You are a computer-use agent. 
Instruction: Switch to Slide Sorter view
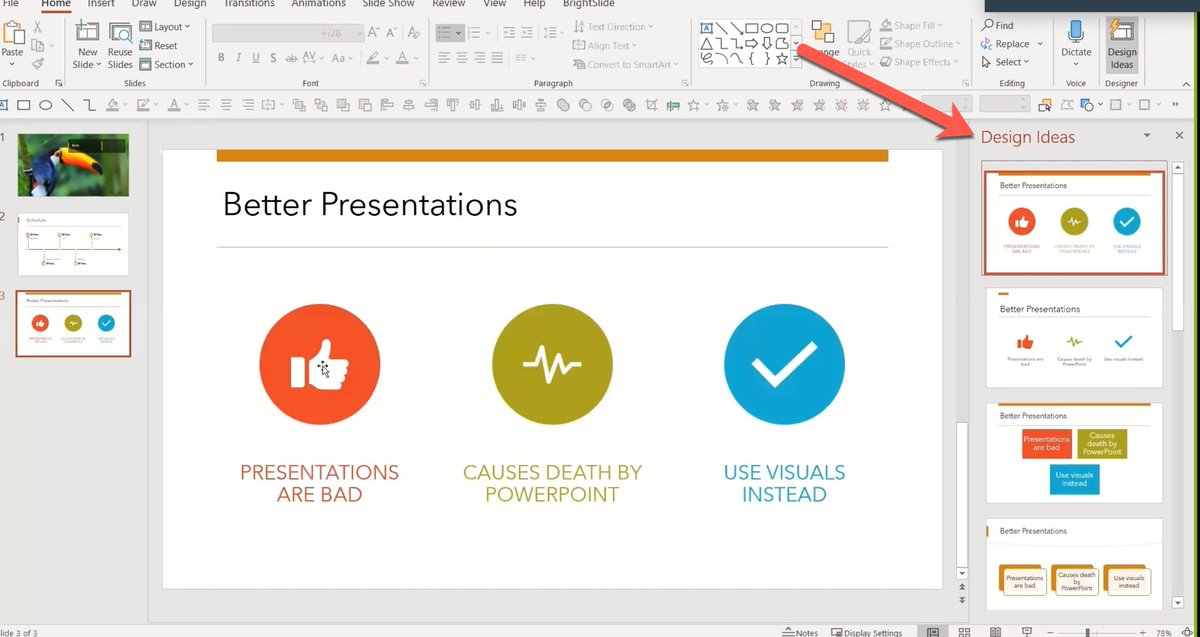tap(964, 632)
